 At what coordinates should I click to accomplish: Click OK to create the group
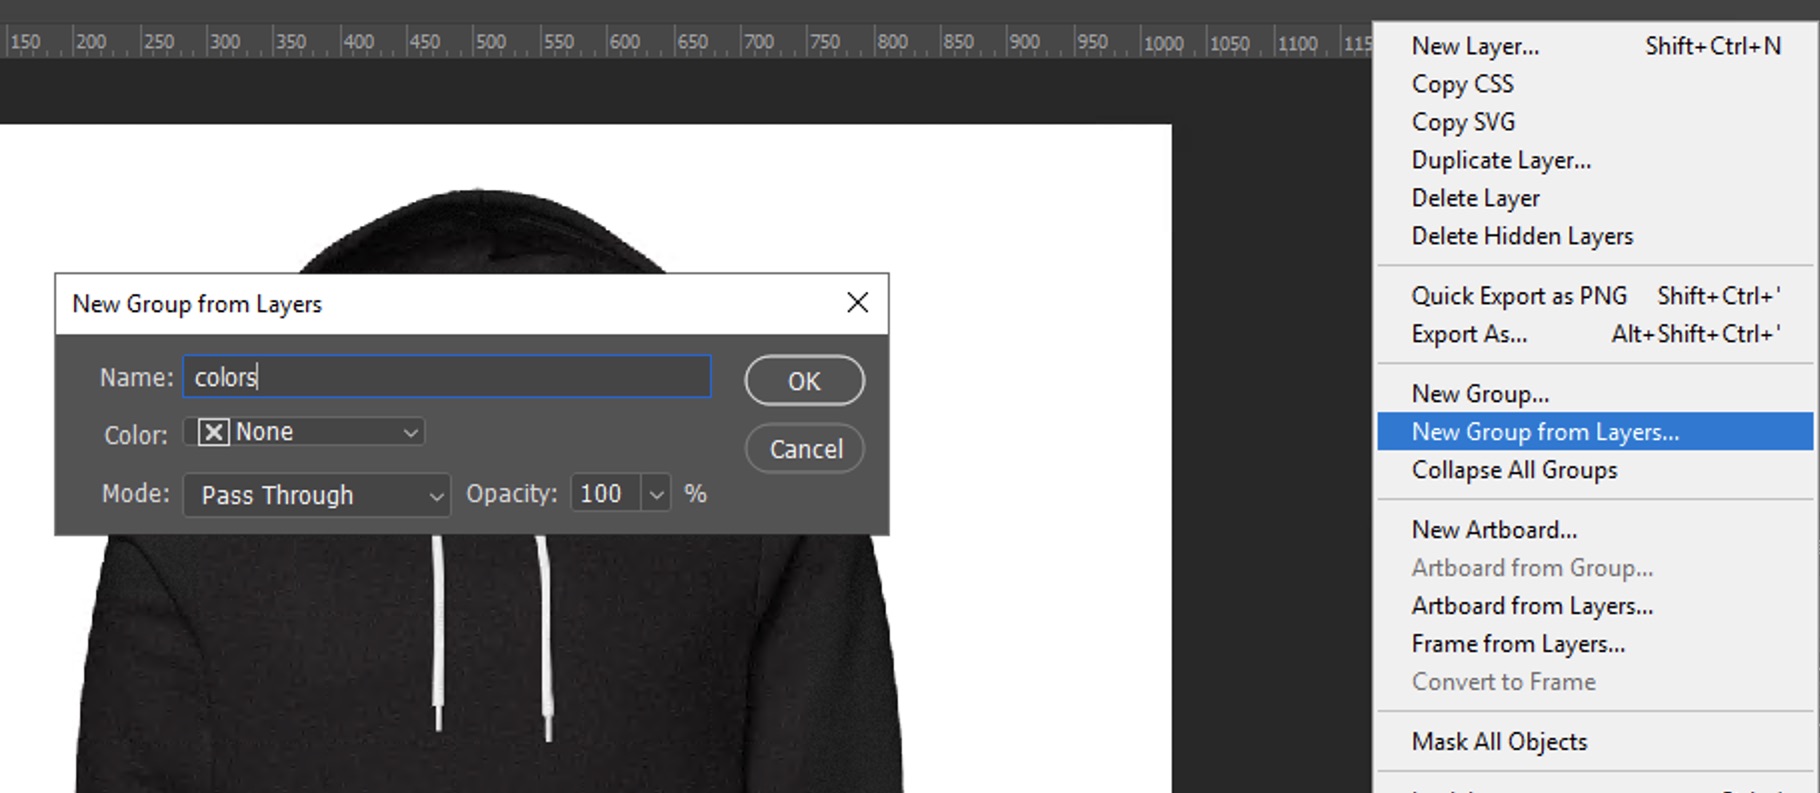click(804, 381)
